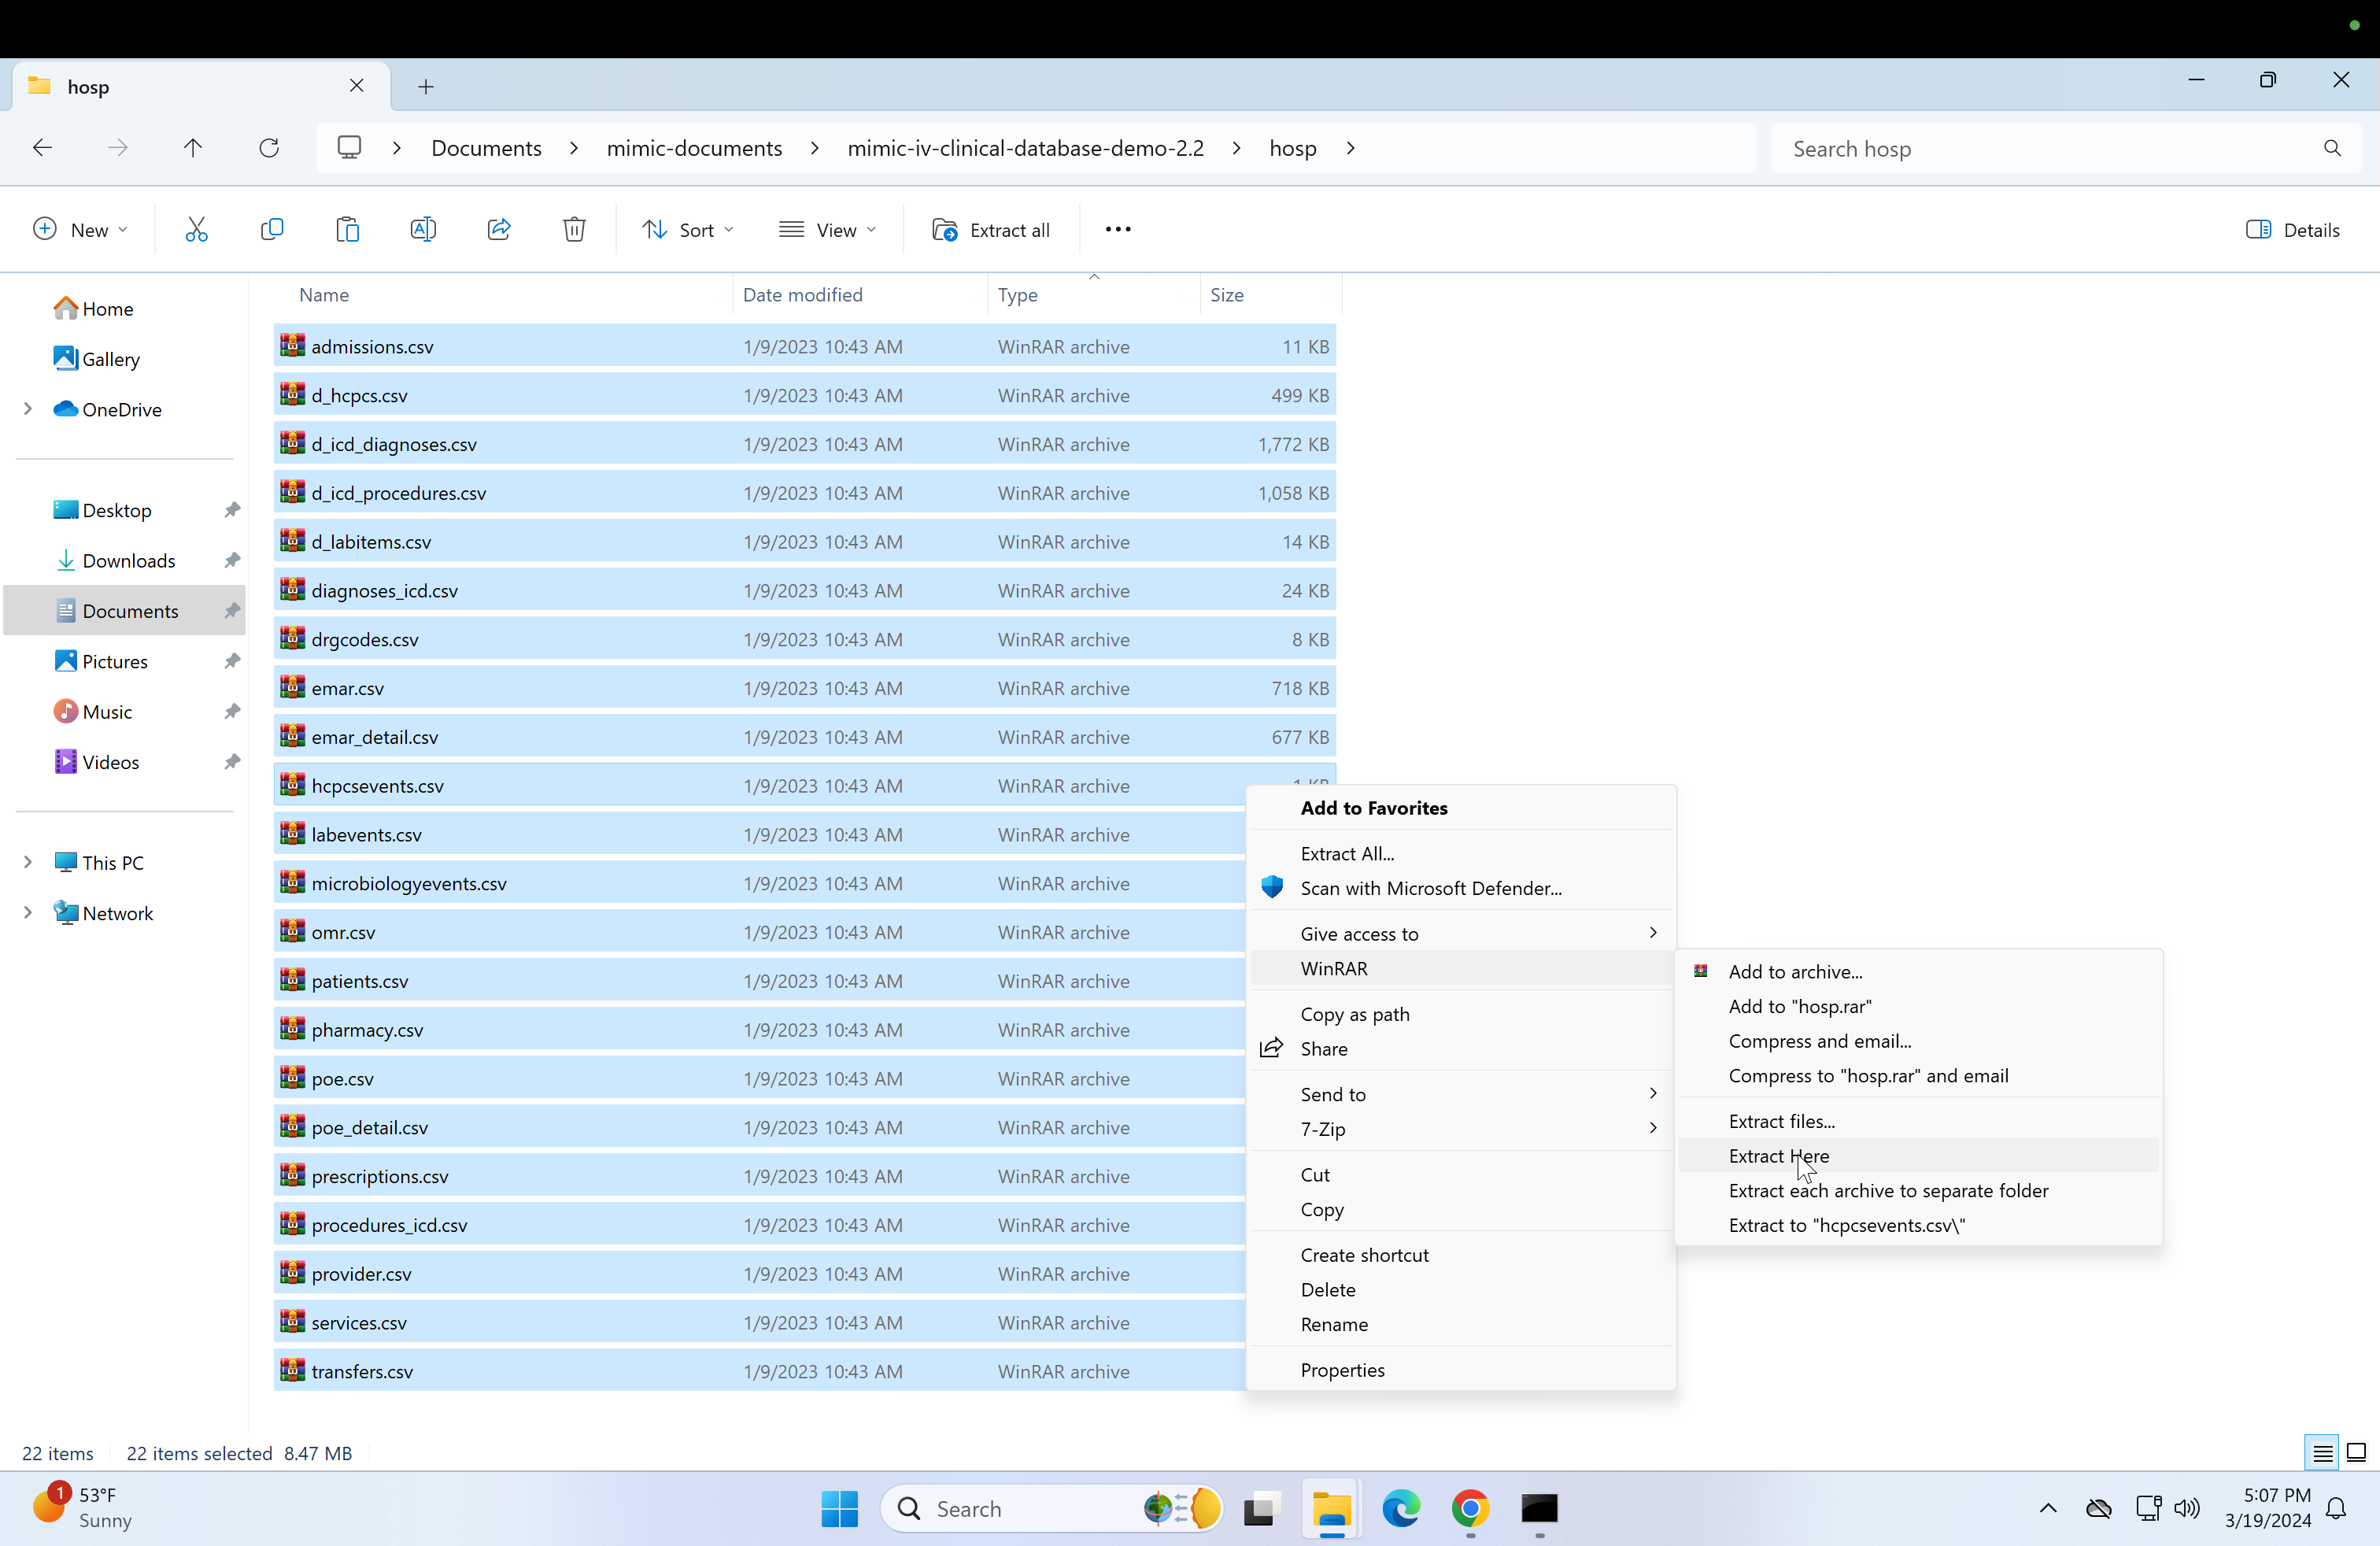The width and height of the screenshot is (2380, 1546).
Task: Click the View dropdown arrow
Action: click(x=873, y=229)
